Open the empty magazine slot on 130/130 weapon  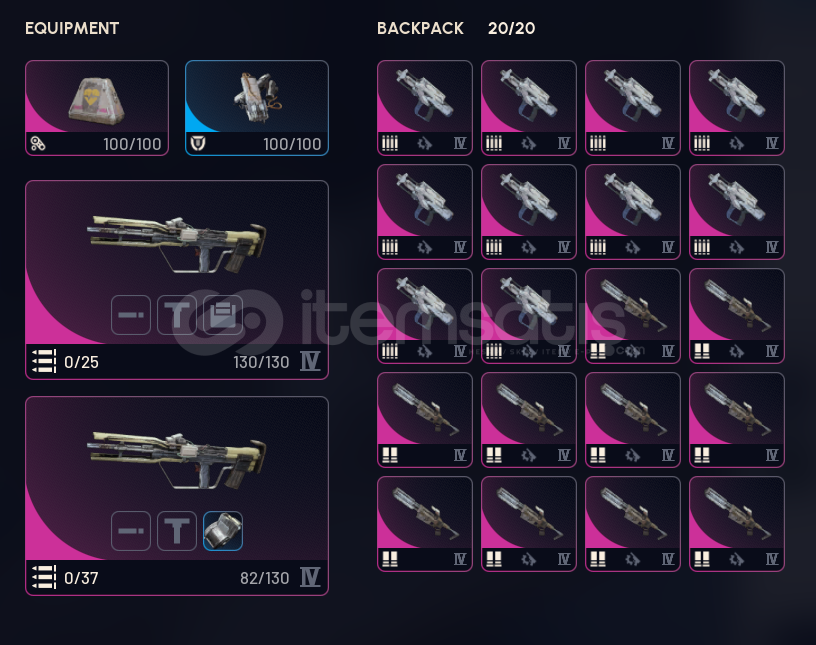coord(223,315)
